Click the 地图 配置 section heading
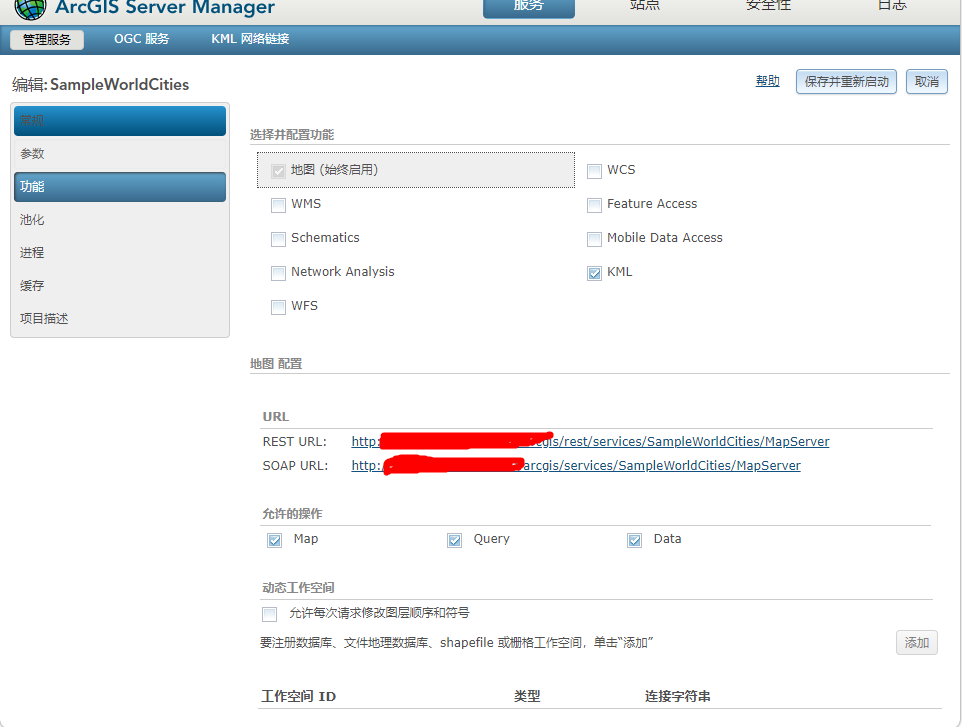Viewport: 962px width, 727px height. [x=276, y=364]
